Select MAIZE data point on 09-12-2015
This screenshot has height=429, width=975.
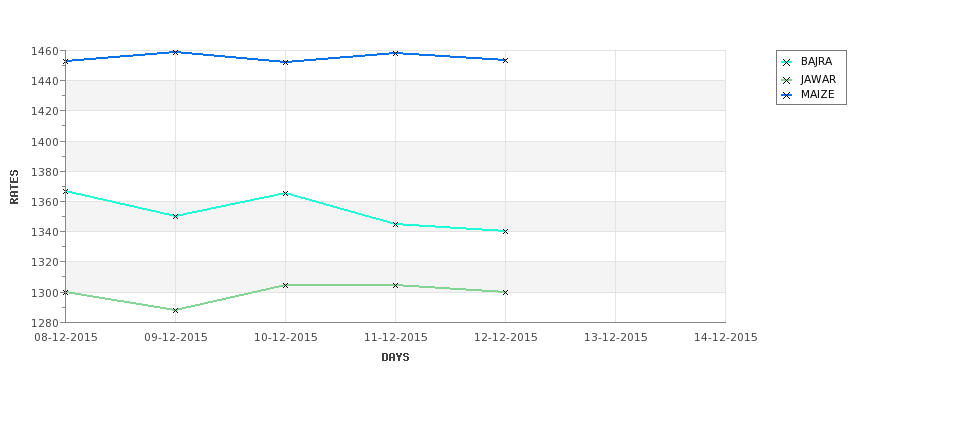tap(175, 52)
